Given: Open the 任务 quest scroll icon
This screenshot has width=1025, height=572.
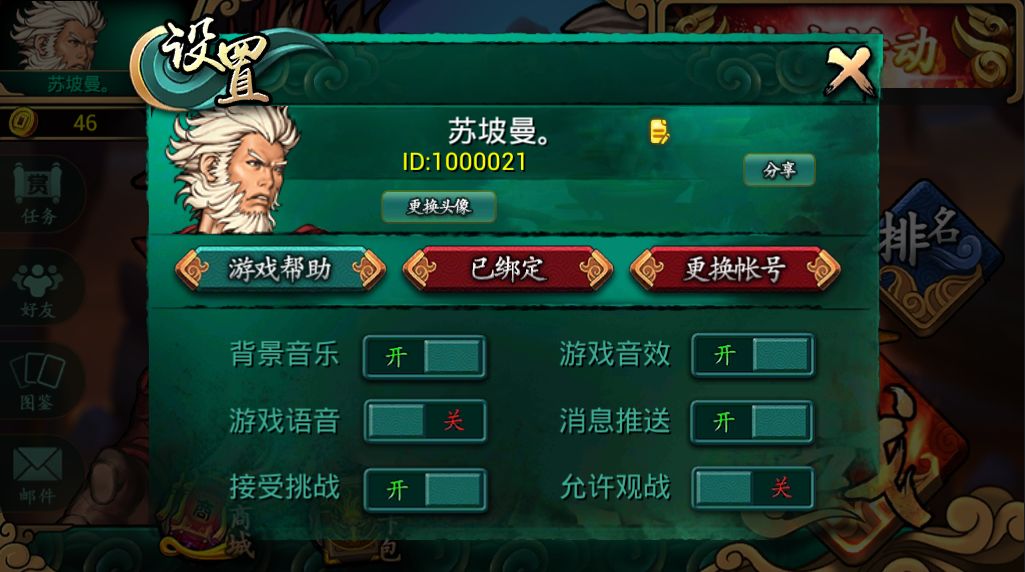Looking at the screenshot, I should click(x=38, y=195).
